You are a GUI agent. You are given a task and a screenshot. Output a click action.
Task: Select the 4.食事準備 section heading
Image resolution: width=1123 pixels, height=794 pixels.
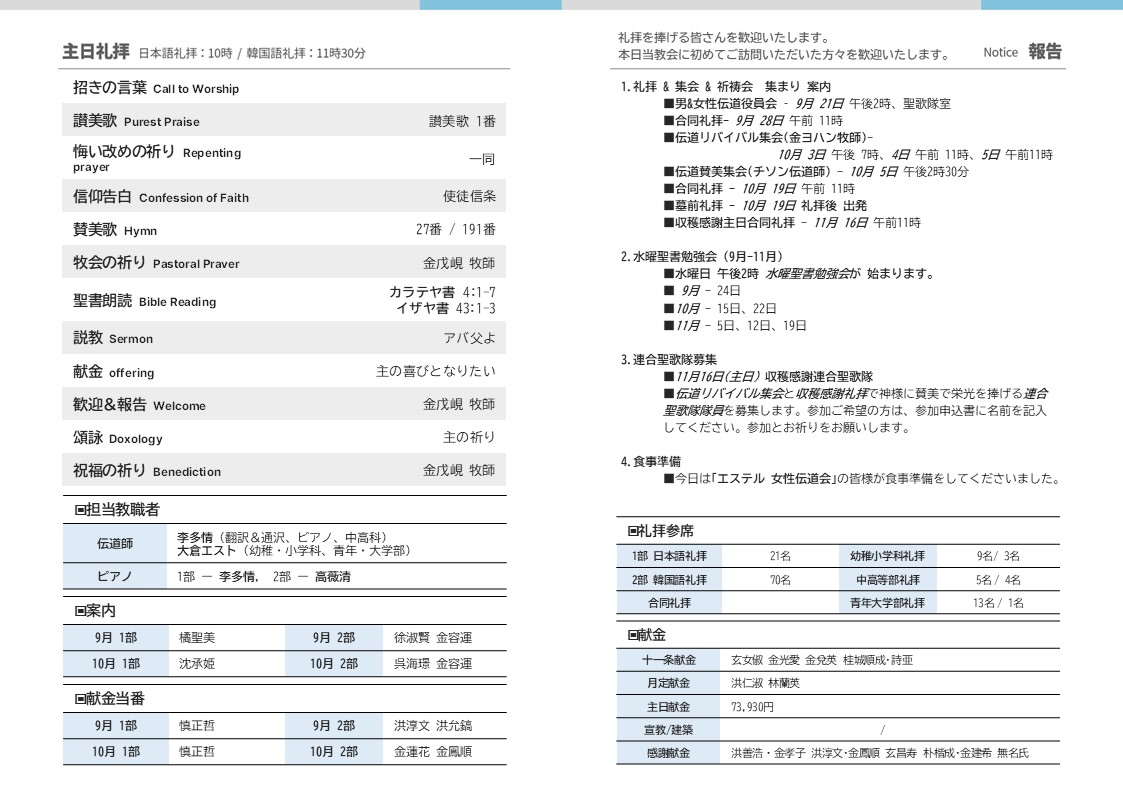[x=651, y=461]
